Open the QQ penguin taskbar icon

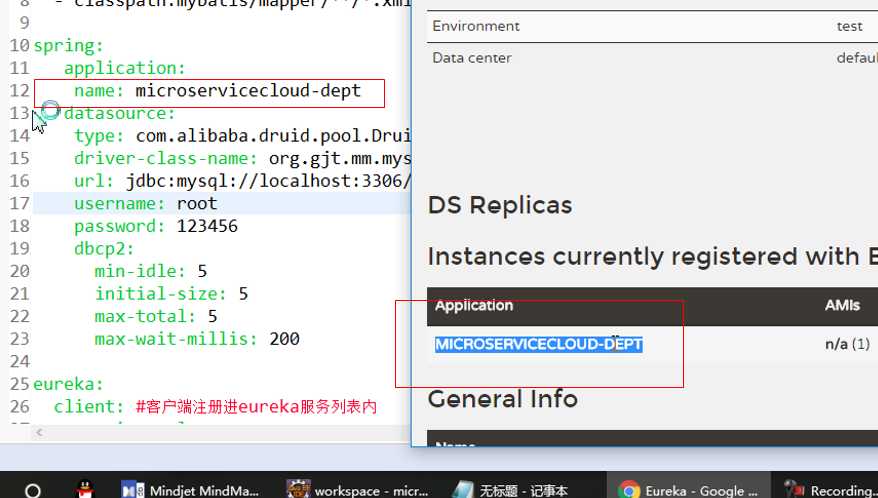click(x=85, y=490)
